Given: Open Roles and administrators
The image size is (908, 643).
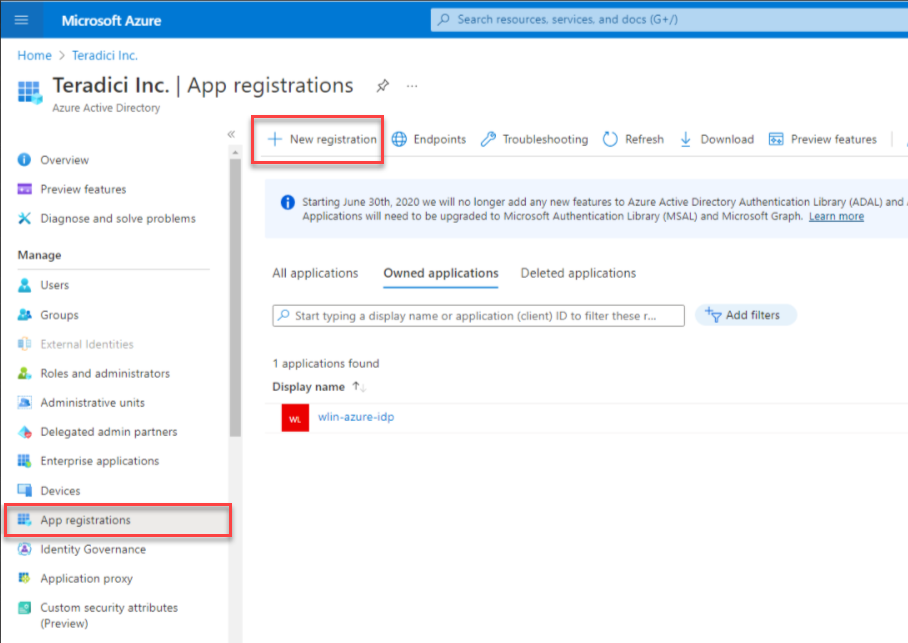Looking at the screenshot, I should pos(105,374).
